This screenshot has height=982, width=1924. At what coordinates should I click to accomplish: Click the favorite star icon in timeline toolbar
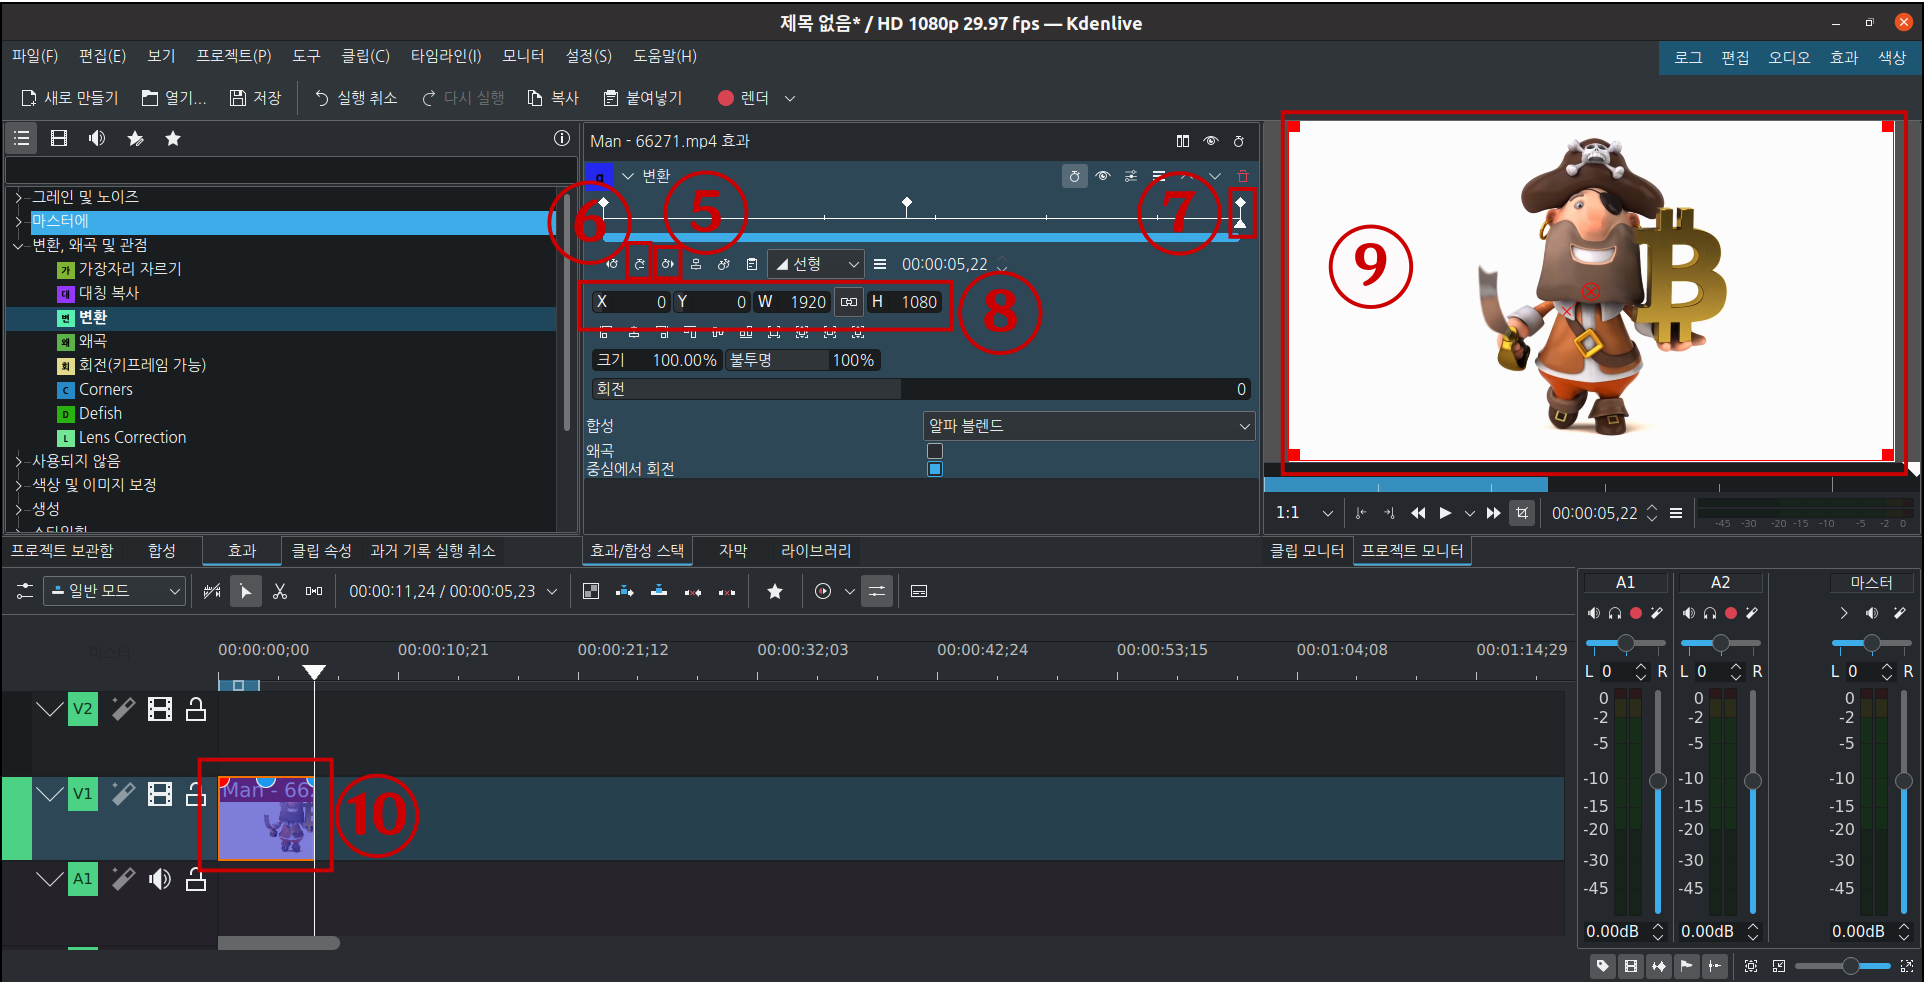775,591
